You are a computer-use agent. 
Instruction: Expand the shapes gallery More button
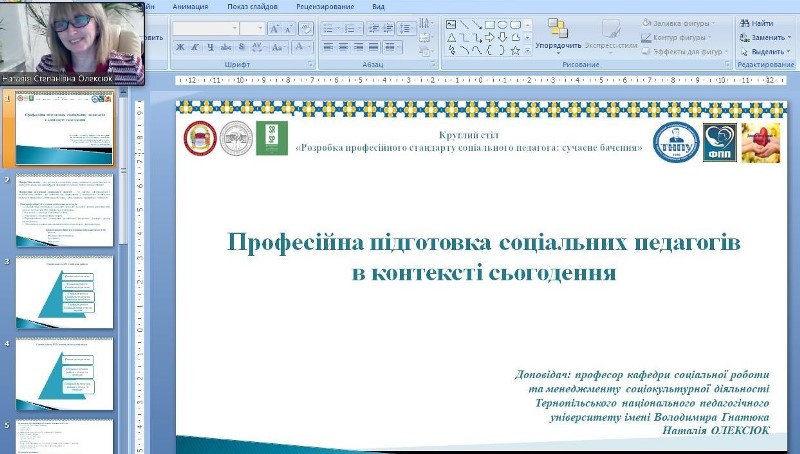528,50
